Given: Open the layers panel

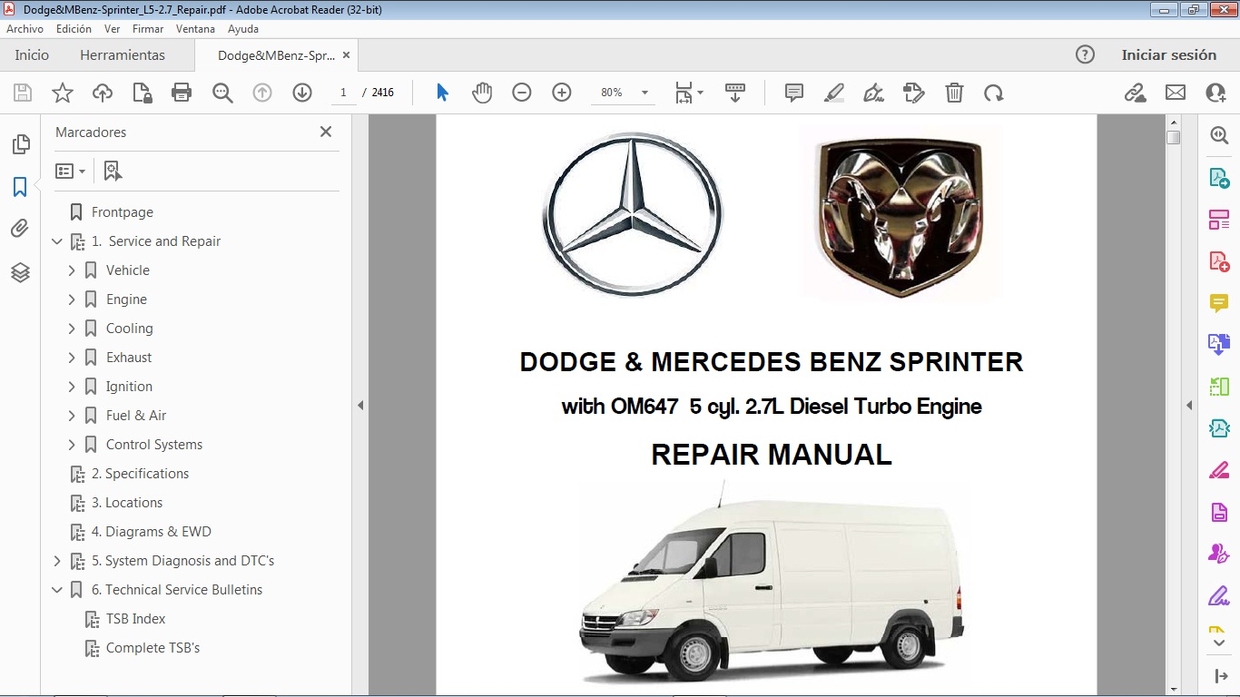Looking at the screenshot, I should pyautogui.click(x=21, y=272).
